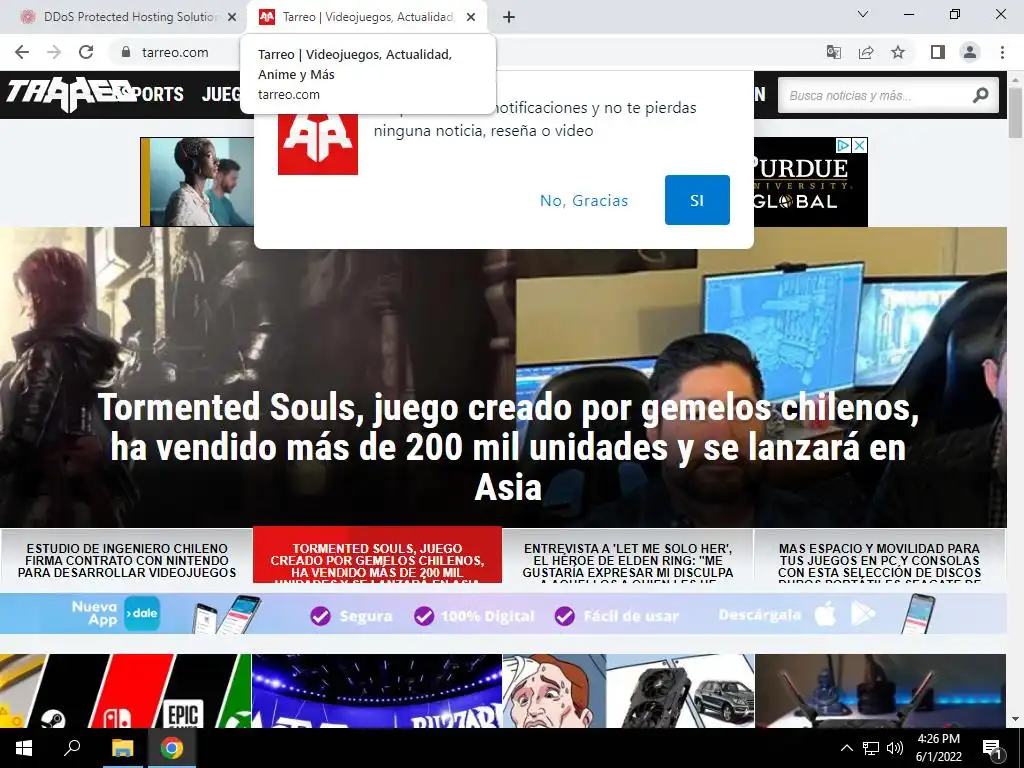The height and width of the screenshot is (768, 1024).
Task: Accept notifications with the SI button
Action: coord(697,200)
